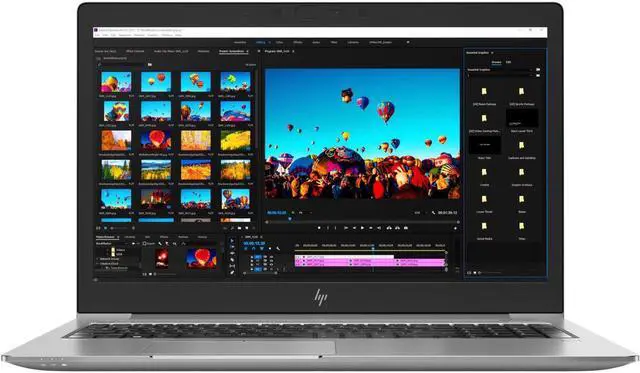640x373 pixels.
Task: Select the Slip tool
Action: click(232, 266)
